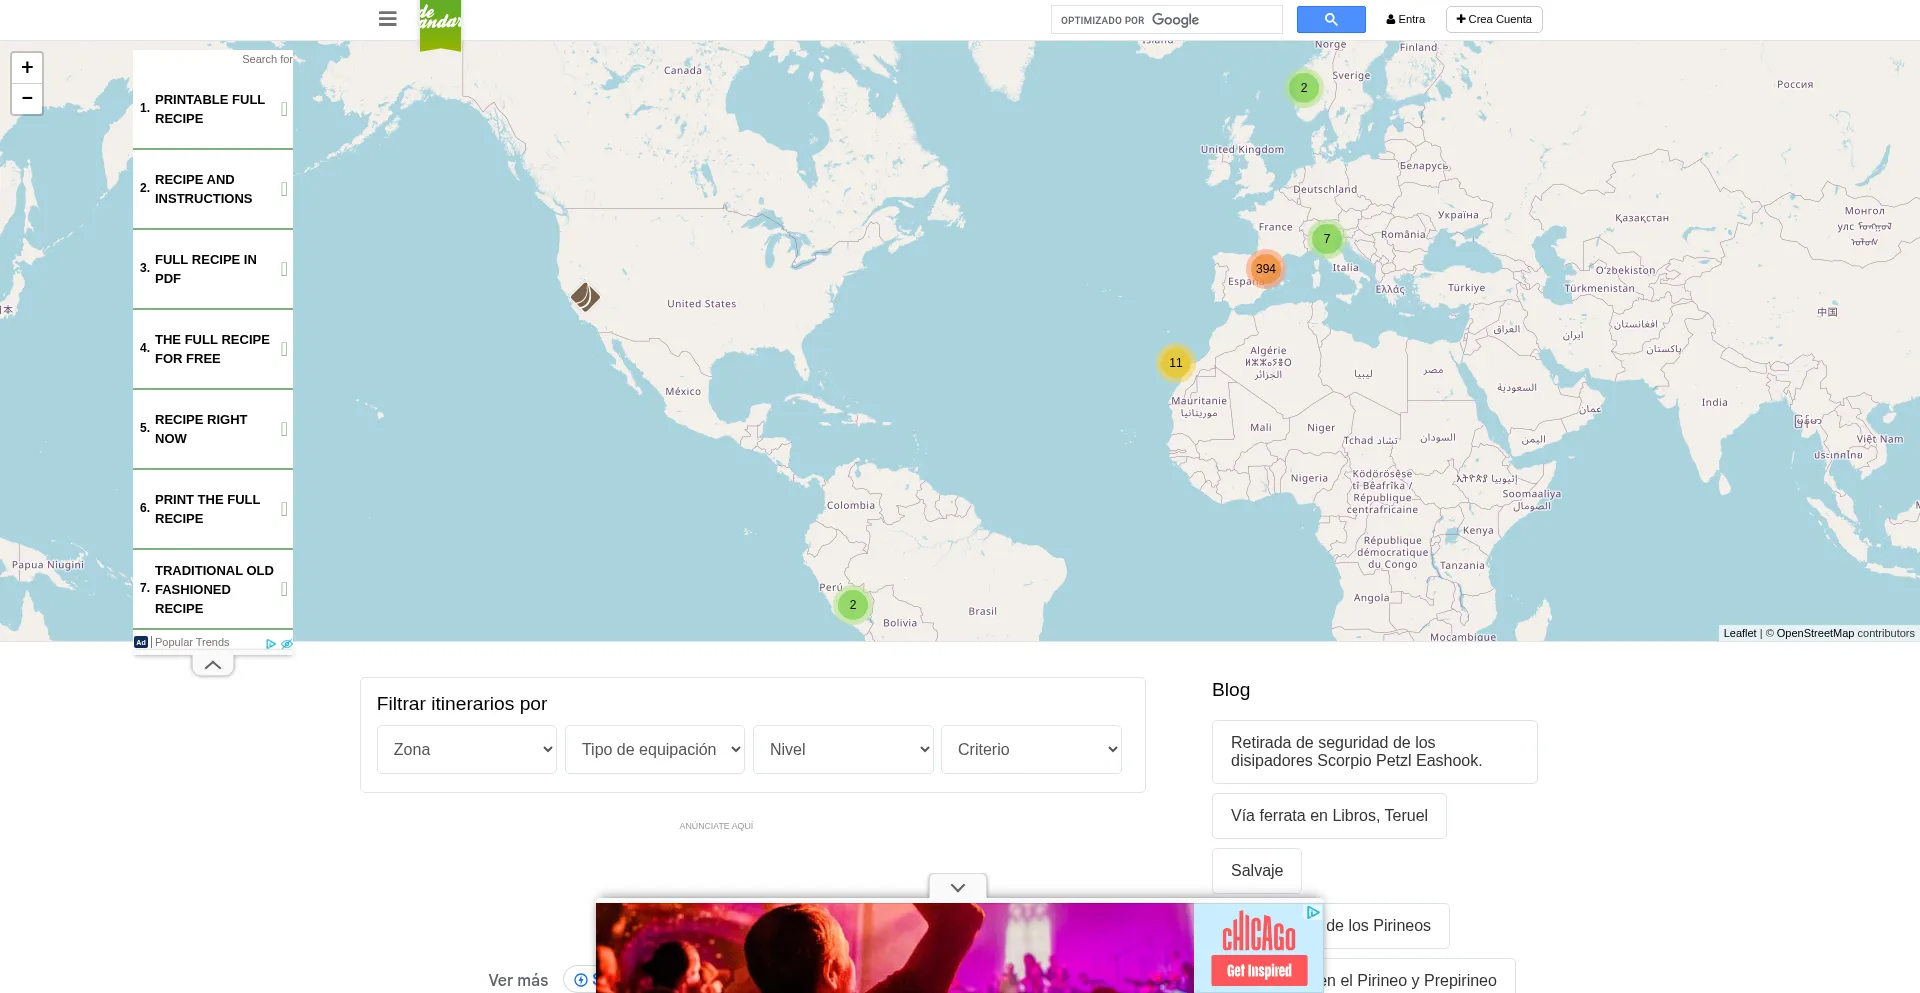Focus the Google custom search field

click(x=1215, y=20)
